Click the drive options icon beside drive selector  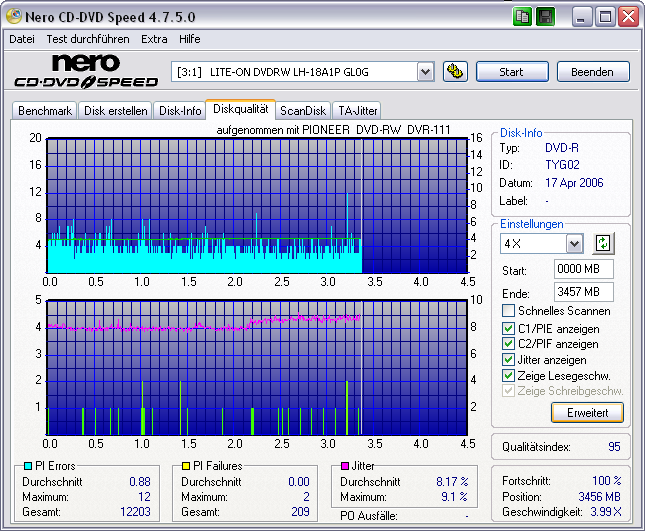[455, 71]
